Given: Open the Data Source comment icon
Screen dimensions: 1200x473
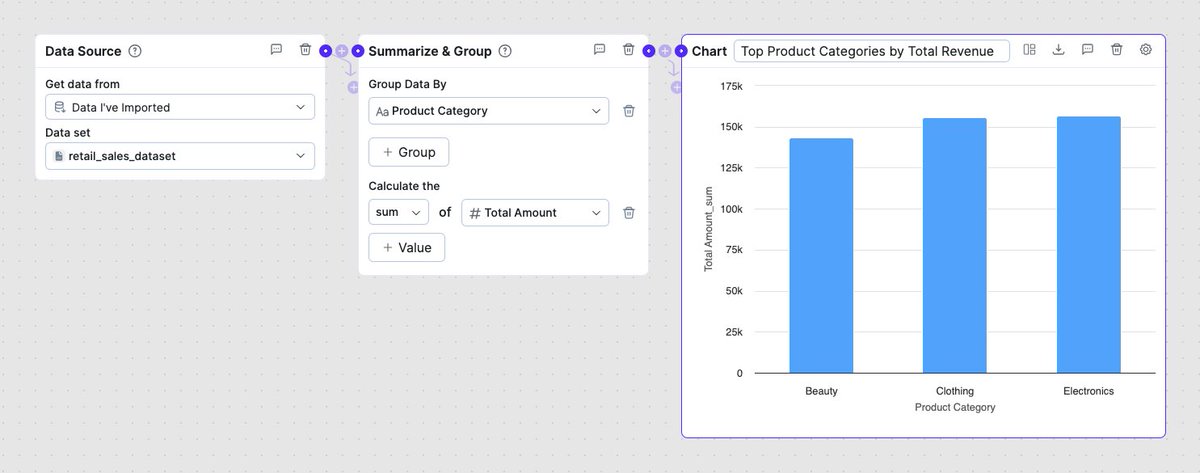Looking at the screenshot, I should point(276,50).
